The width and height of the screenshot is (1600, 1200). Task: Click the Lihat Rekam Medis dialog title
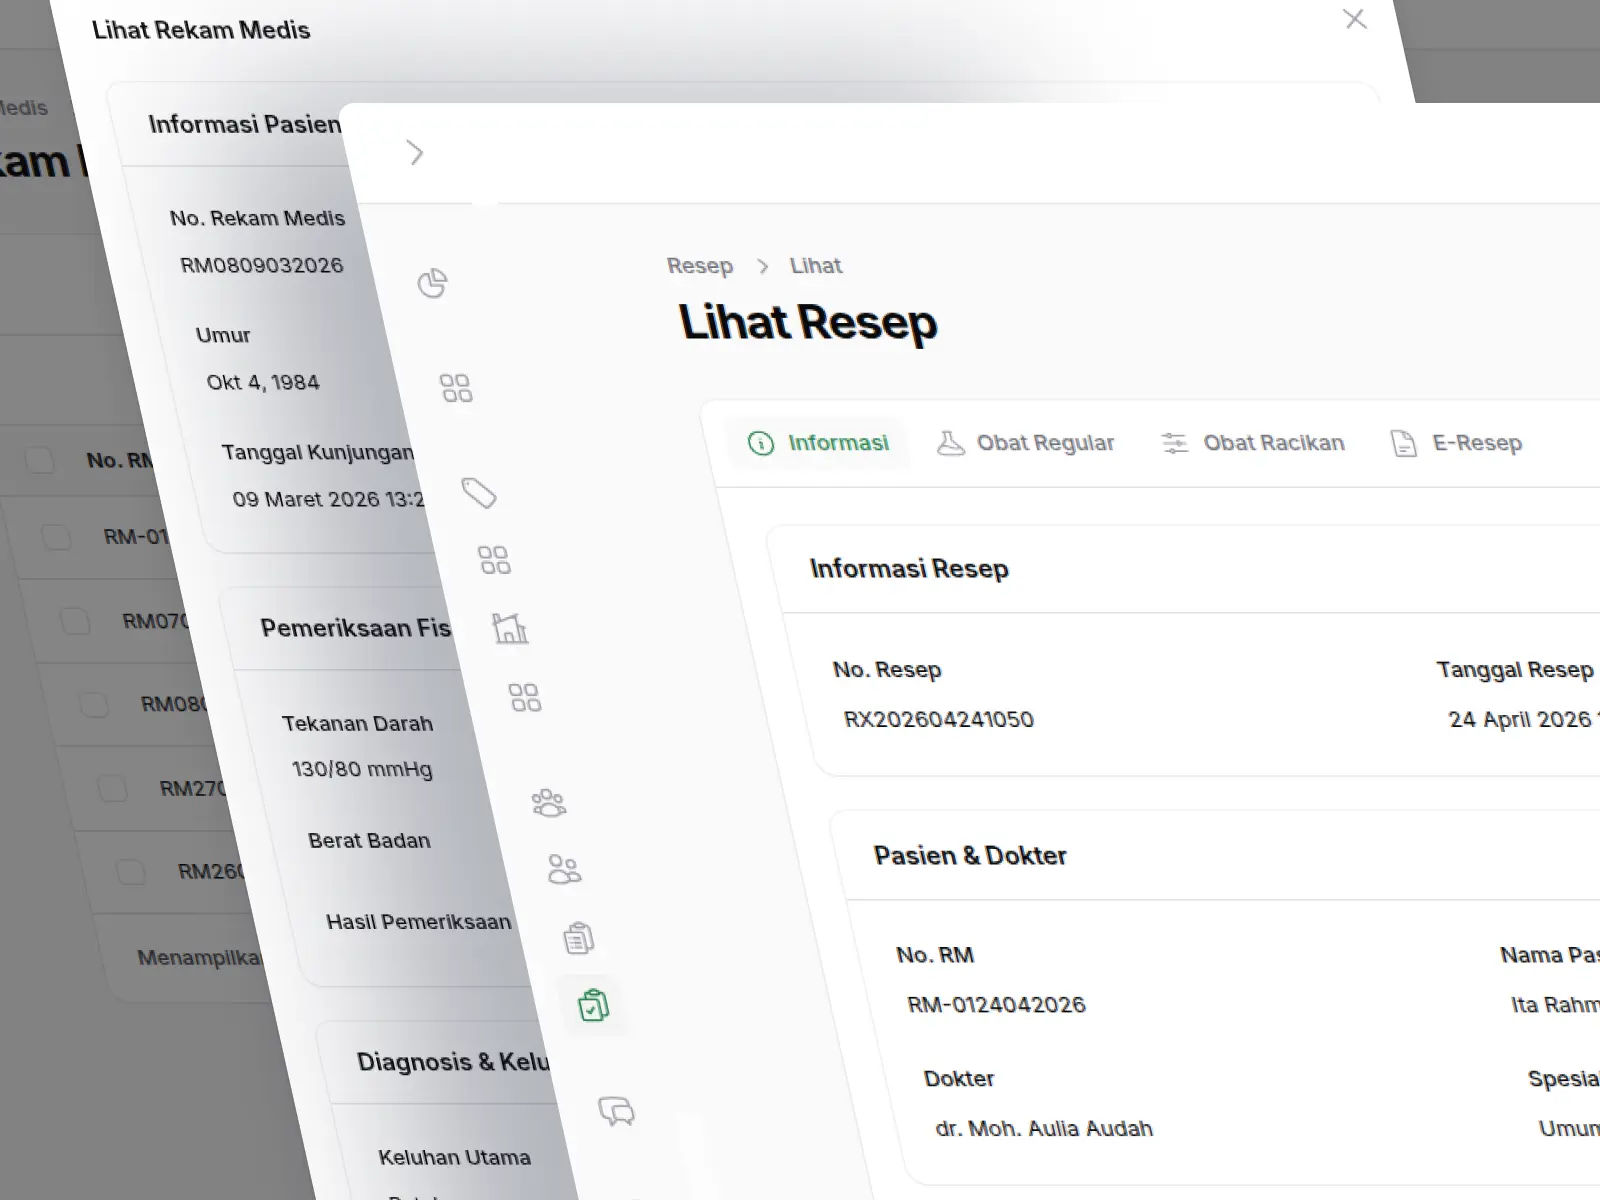201,30
